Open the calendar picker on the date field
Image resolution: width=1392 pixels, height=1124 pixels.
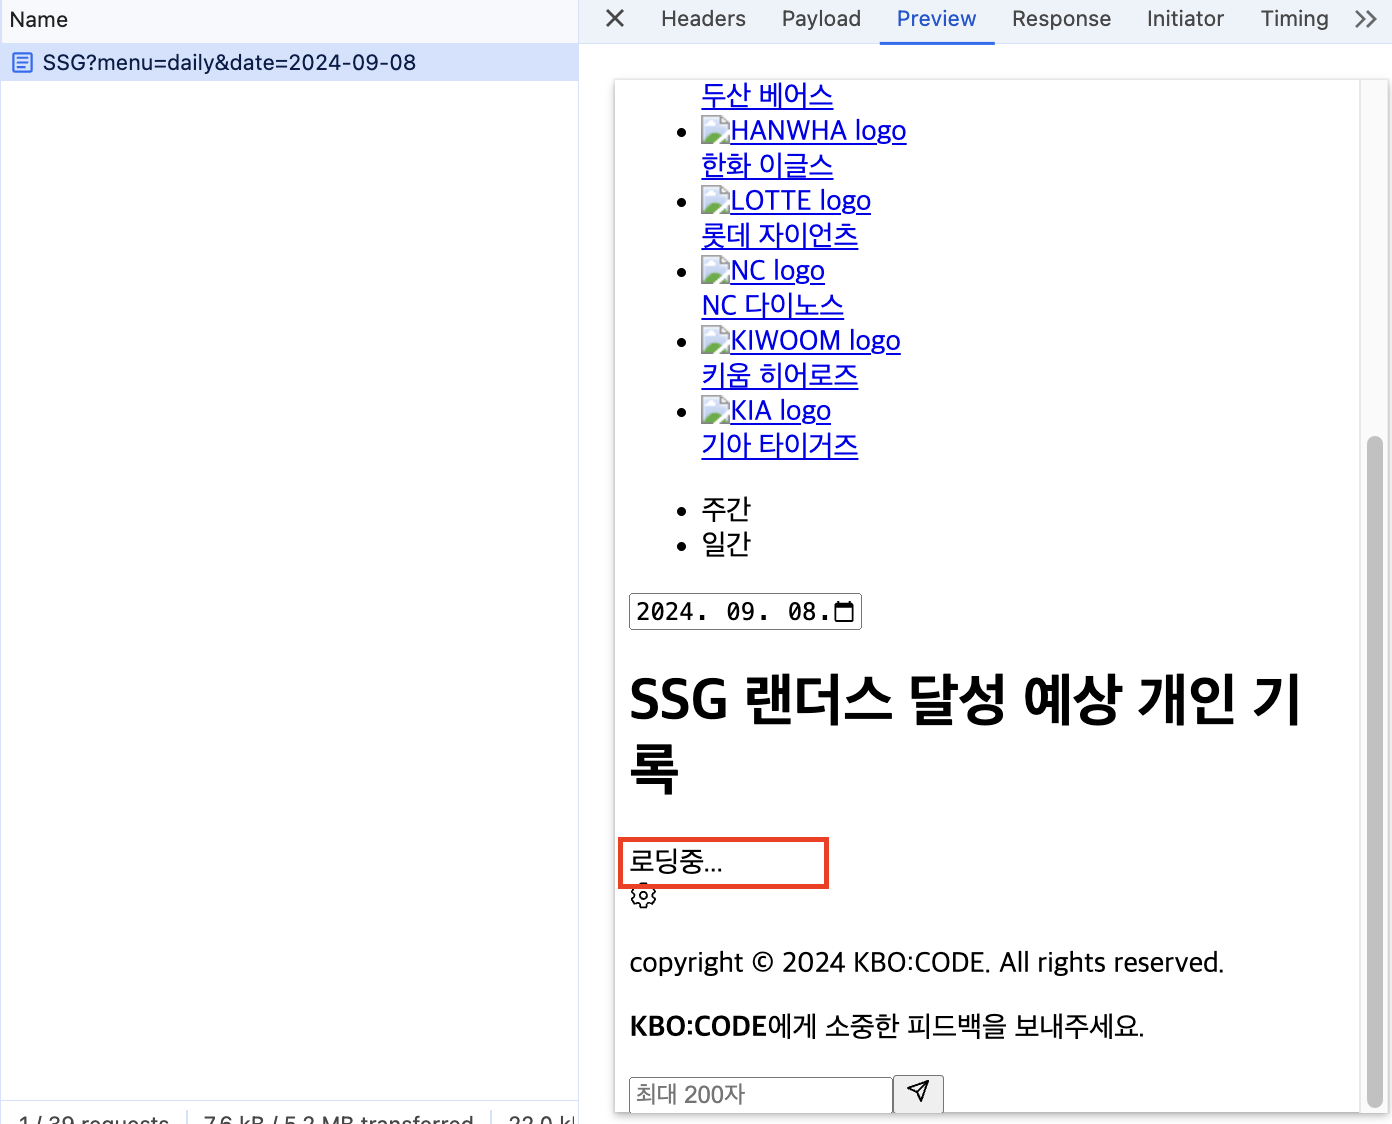[845, 611]
